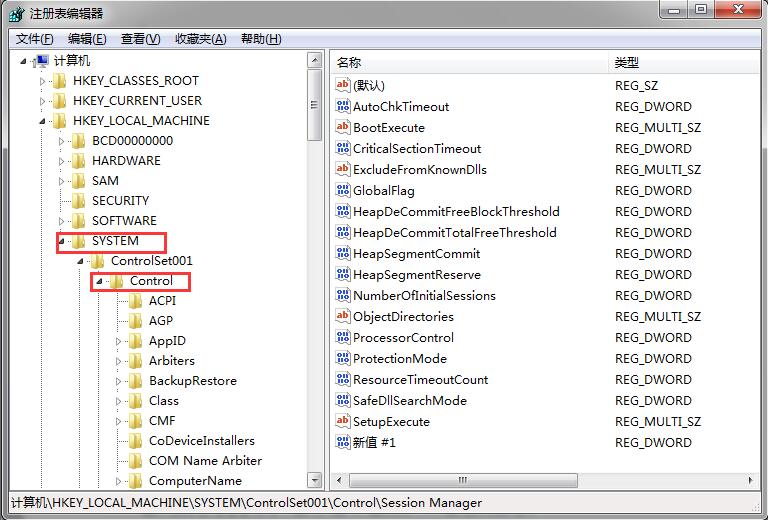This screenshot has height=520, width=768.
Task: Click the CoDeviceInstallers folder icon
Action: (x=136, y=441)
